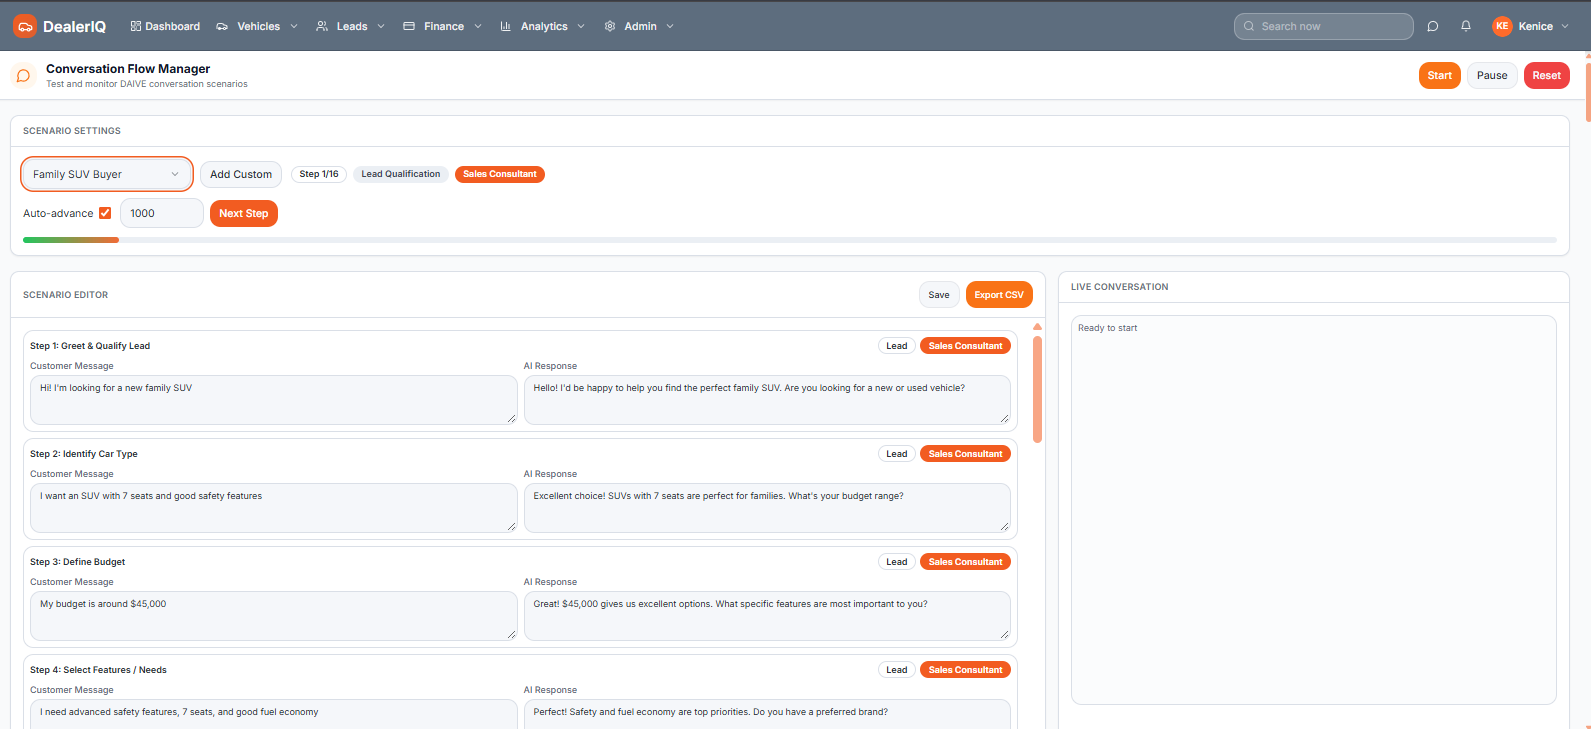
Task: Focus the Search now field
Action: click(x=1324, y=26)
